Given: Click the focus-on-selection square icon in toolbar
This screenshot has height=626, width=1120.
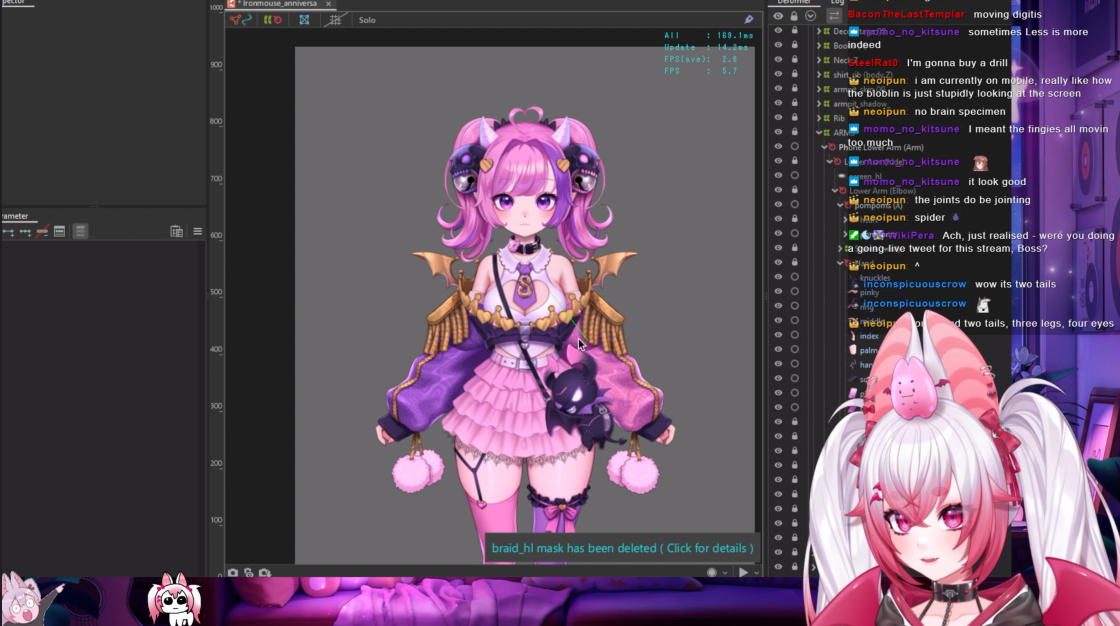Looking at the screenshot, I should click(x=304, y=20).
